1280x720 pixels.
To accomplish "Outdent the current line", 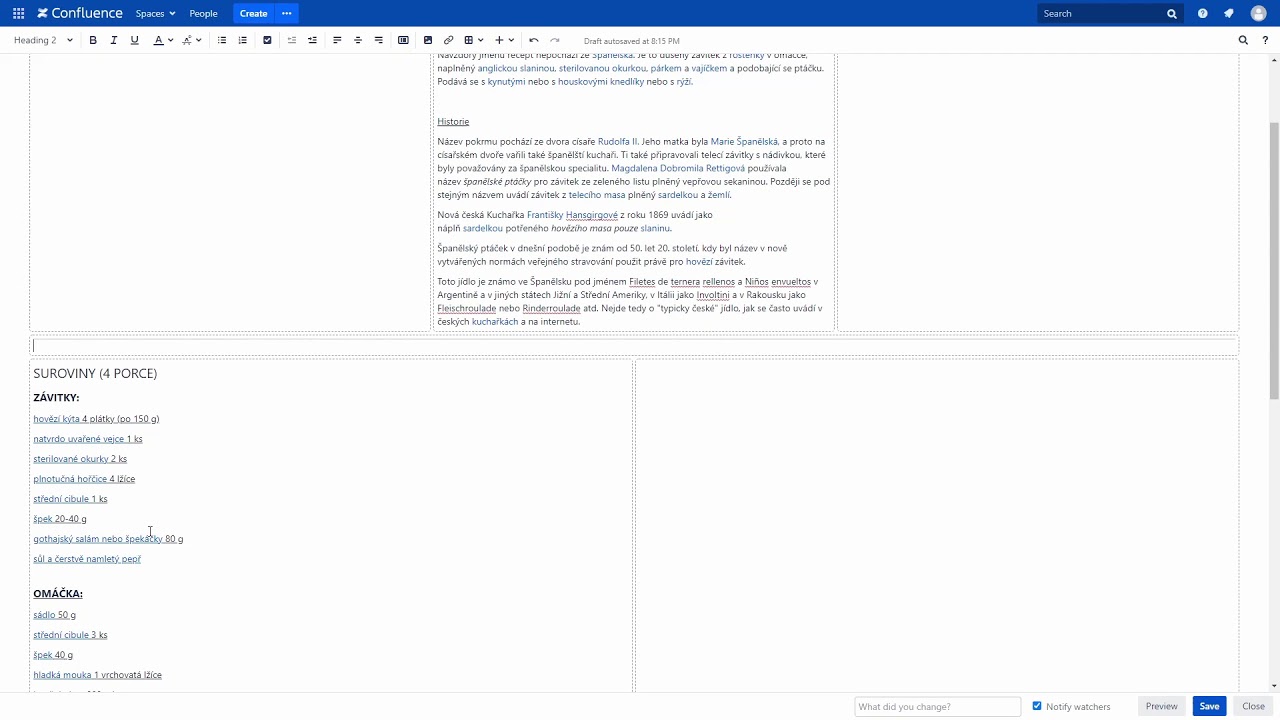I will point(292,40).
